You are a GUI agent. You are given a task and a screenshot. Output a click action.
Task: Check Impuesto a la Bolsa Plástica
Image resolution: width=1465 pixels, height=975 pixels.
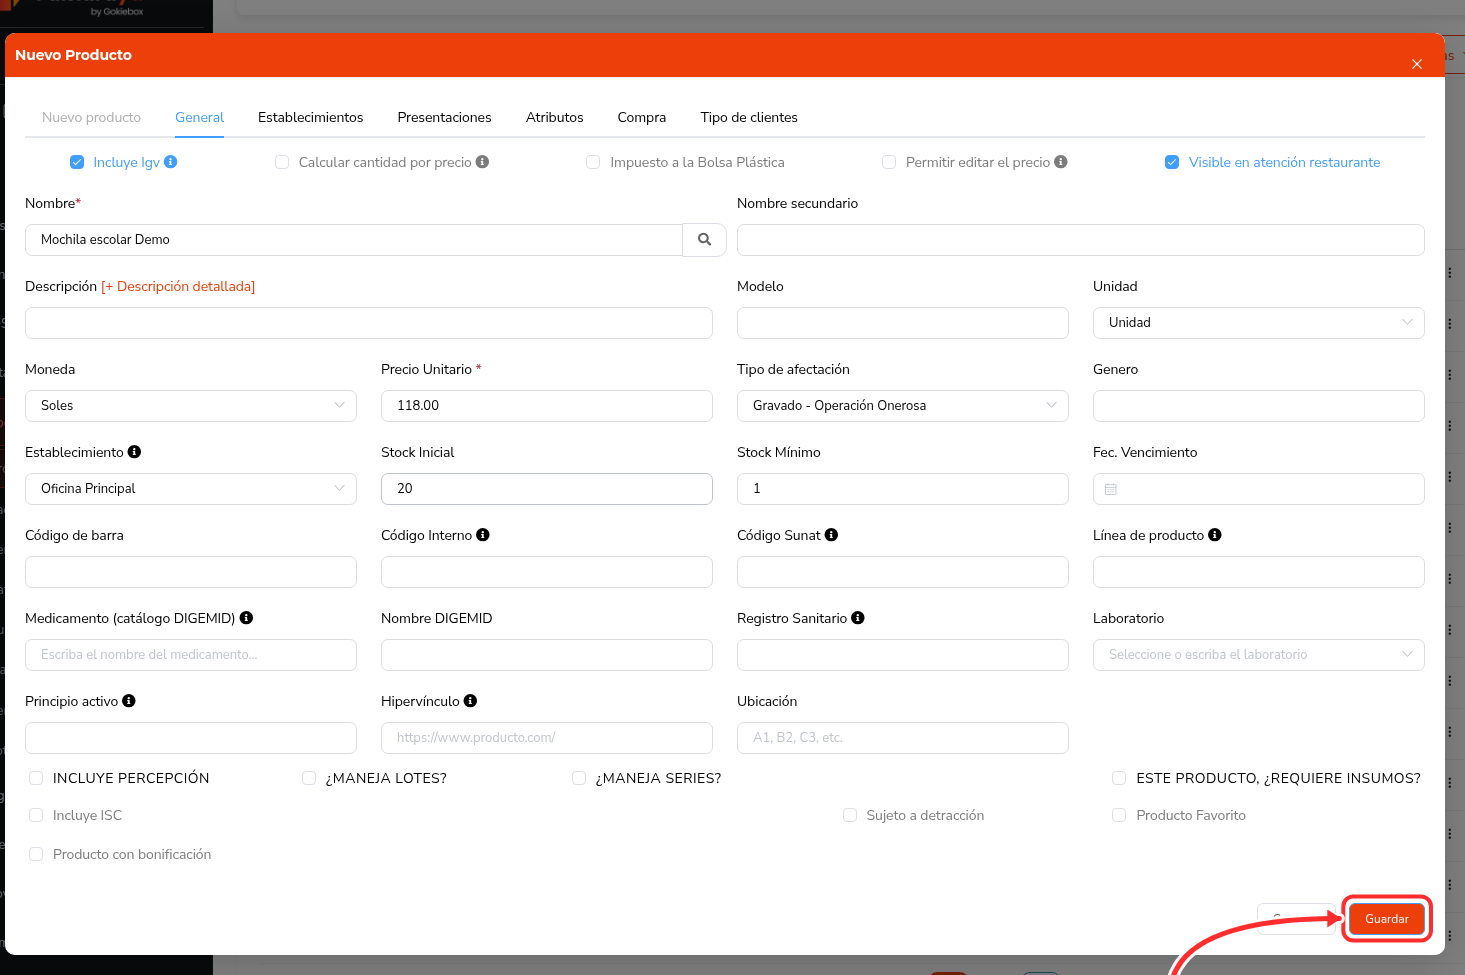coord(593,162)
